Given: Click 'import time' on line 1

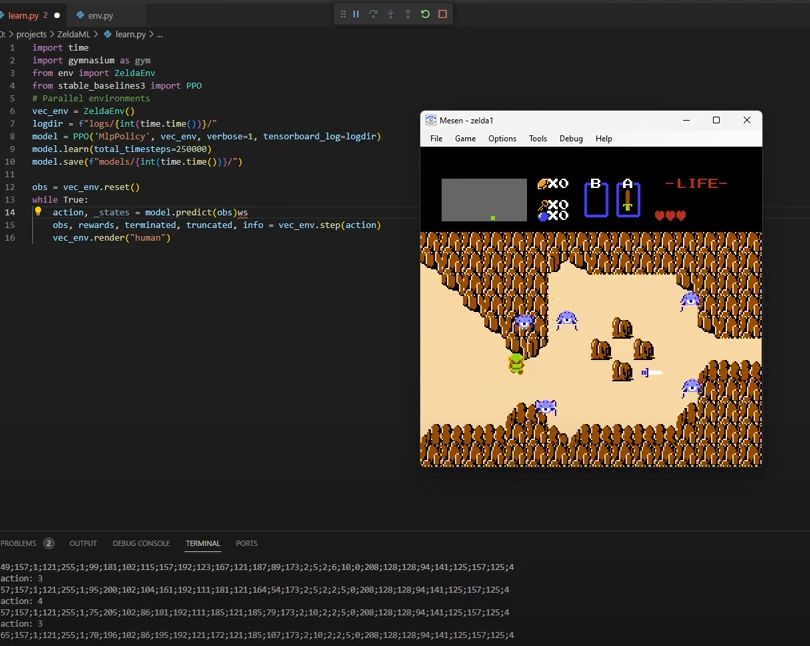Looking at the screenshot, I should pyautogui.click(x=60, y=48).
